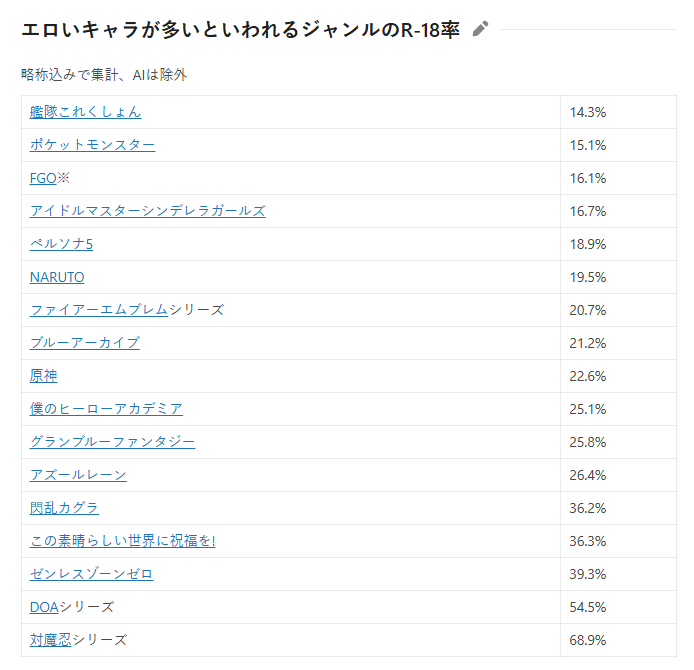Screen dimensions: 694x670
Task: Click the FGO link
Action: tap(43, 178)
